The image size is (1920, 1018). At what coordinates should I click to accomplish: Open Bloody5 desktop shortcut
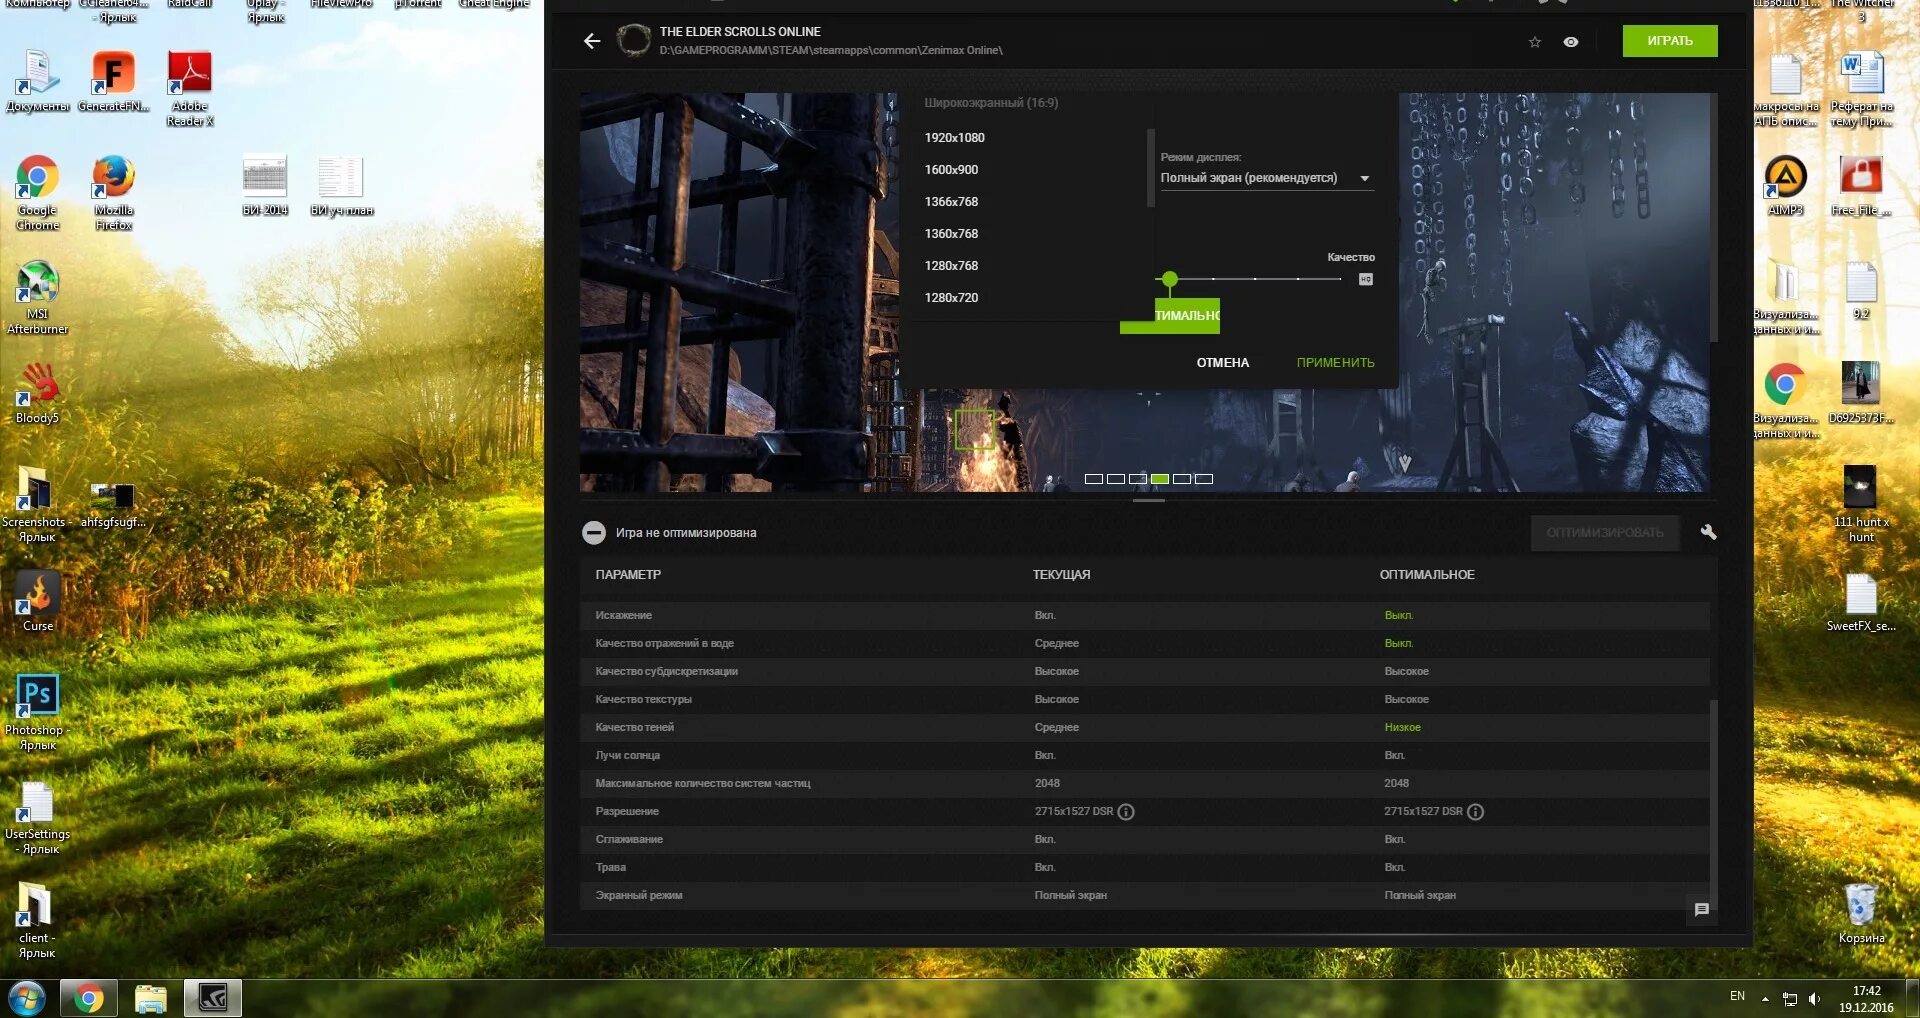pyautogui.click(x=37, y=393)
